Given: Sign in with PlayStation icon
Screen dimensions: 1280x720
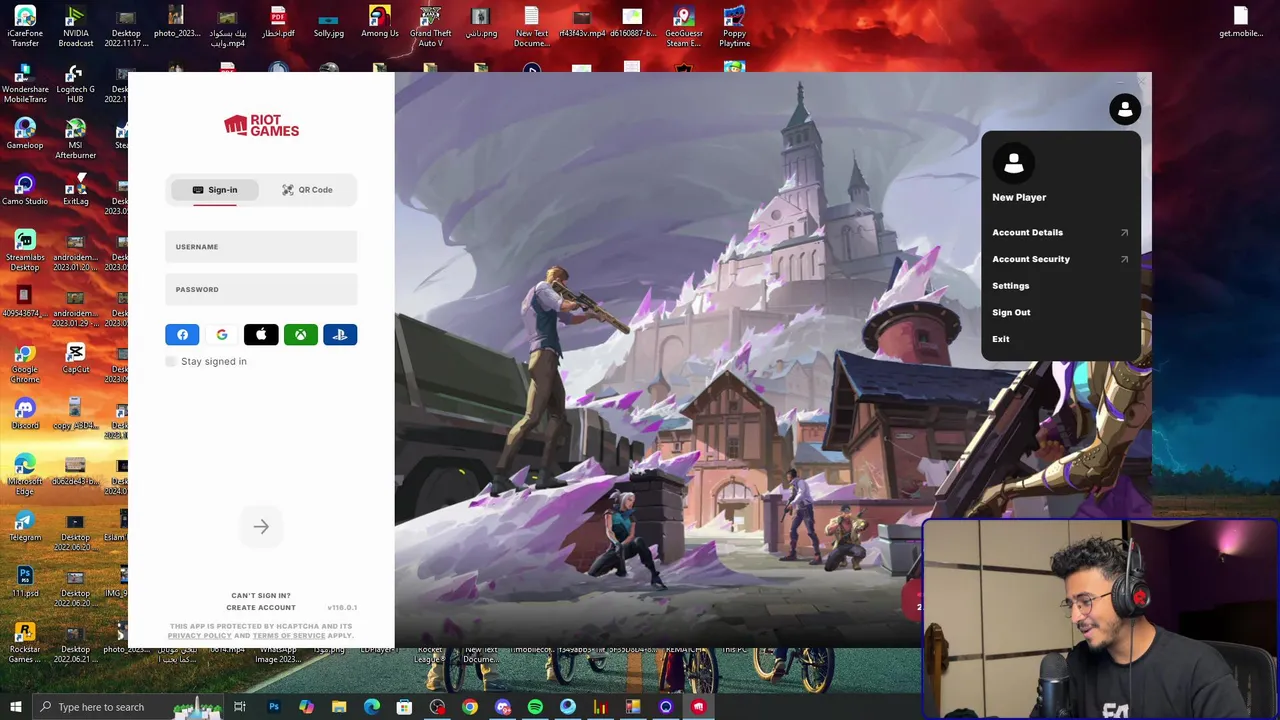Looking at the screenshot, I should 340,335.
